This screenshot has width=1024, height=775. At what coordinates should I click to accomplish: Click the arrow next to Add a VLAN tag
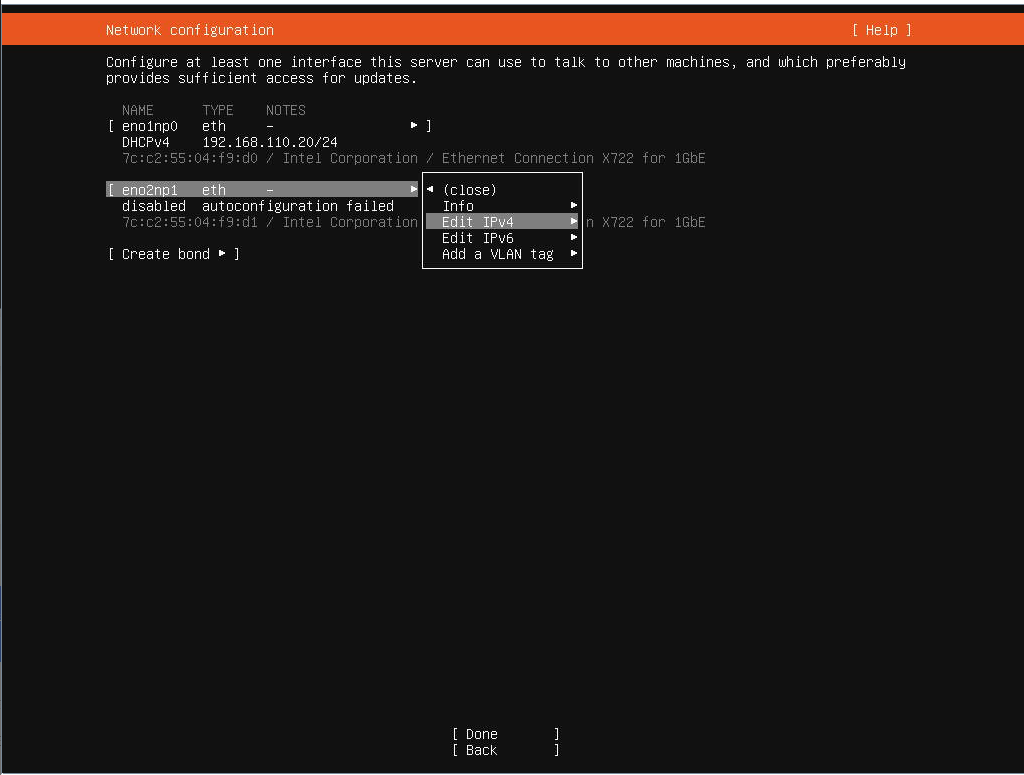click(574, 254)
